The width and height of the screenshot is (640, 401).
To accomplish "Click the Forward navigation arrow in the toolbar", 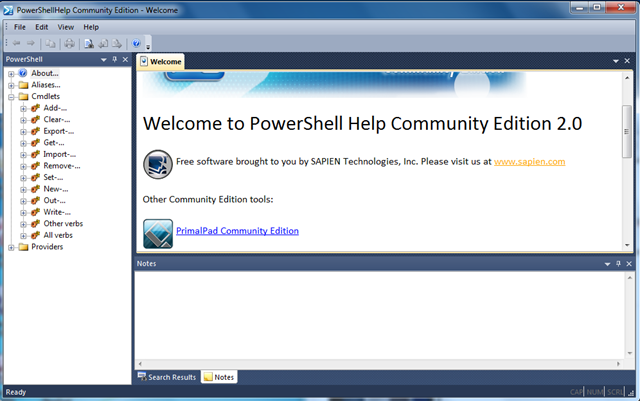I will 31,43.
